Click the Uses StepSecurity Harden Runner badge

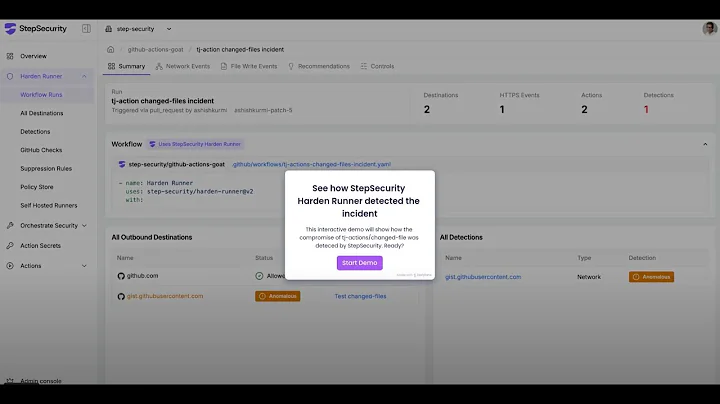coord(196,144)
